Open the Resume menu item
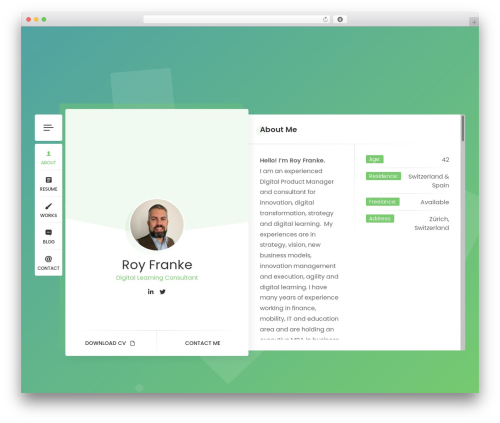The height and width of the screenshot is (423, 500). click(49, 184)
